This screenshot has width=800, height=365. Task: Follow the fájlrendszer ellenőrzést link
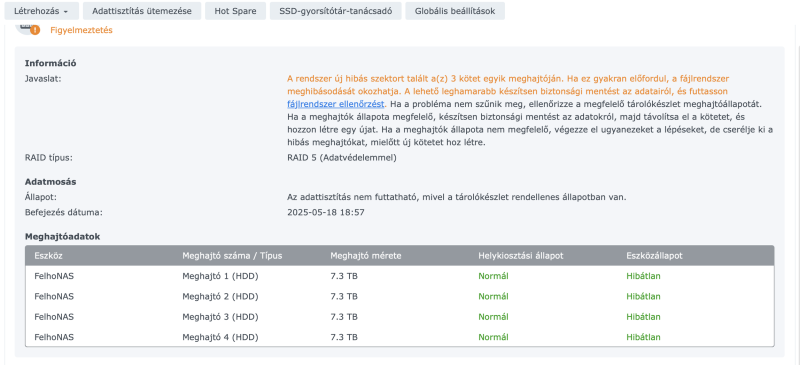[x=335, y=104]
